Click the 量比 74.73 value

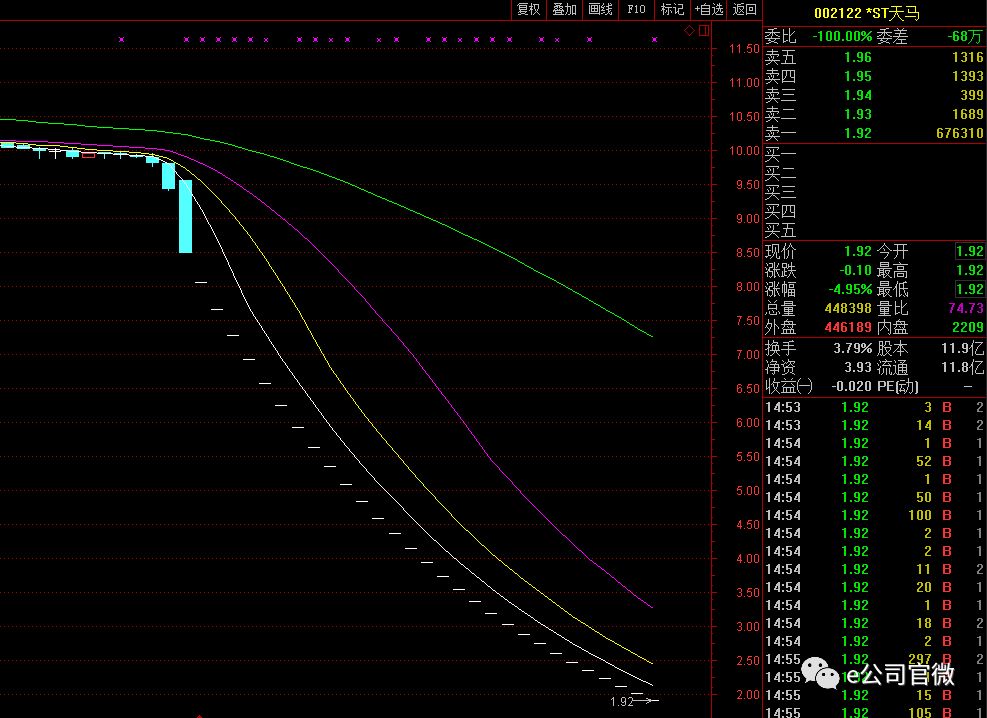point(965,308)
